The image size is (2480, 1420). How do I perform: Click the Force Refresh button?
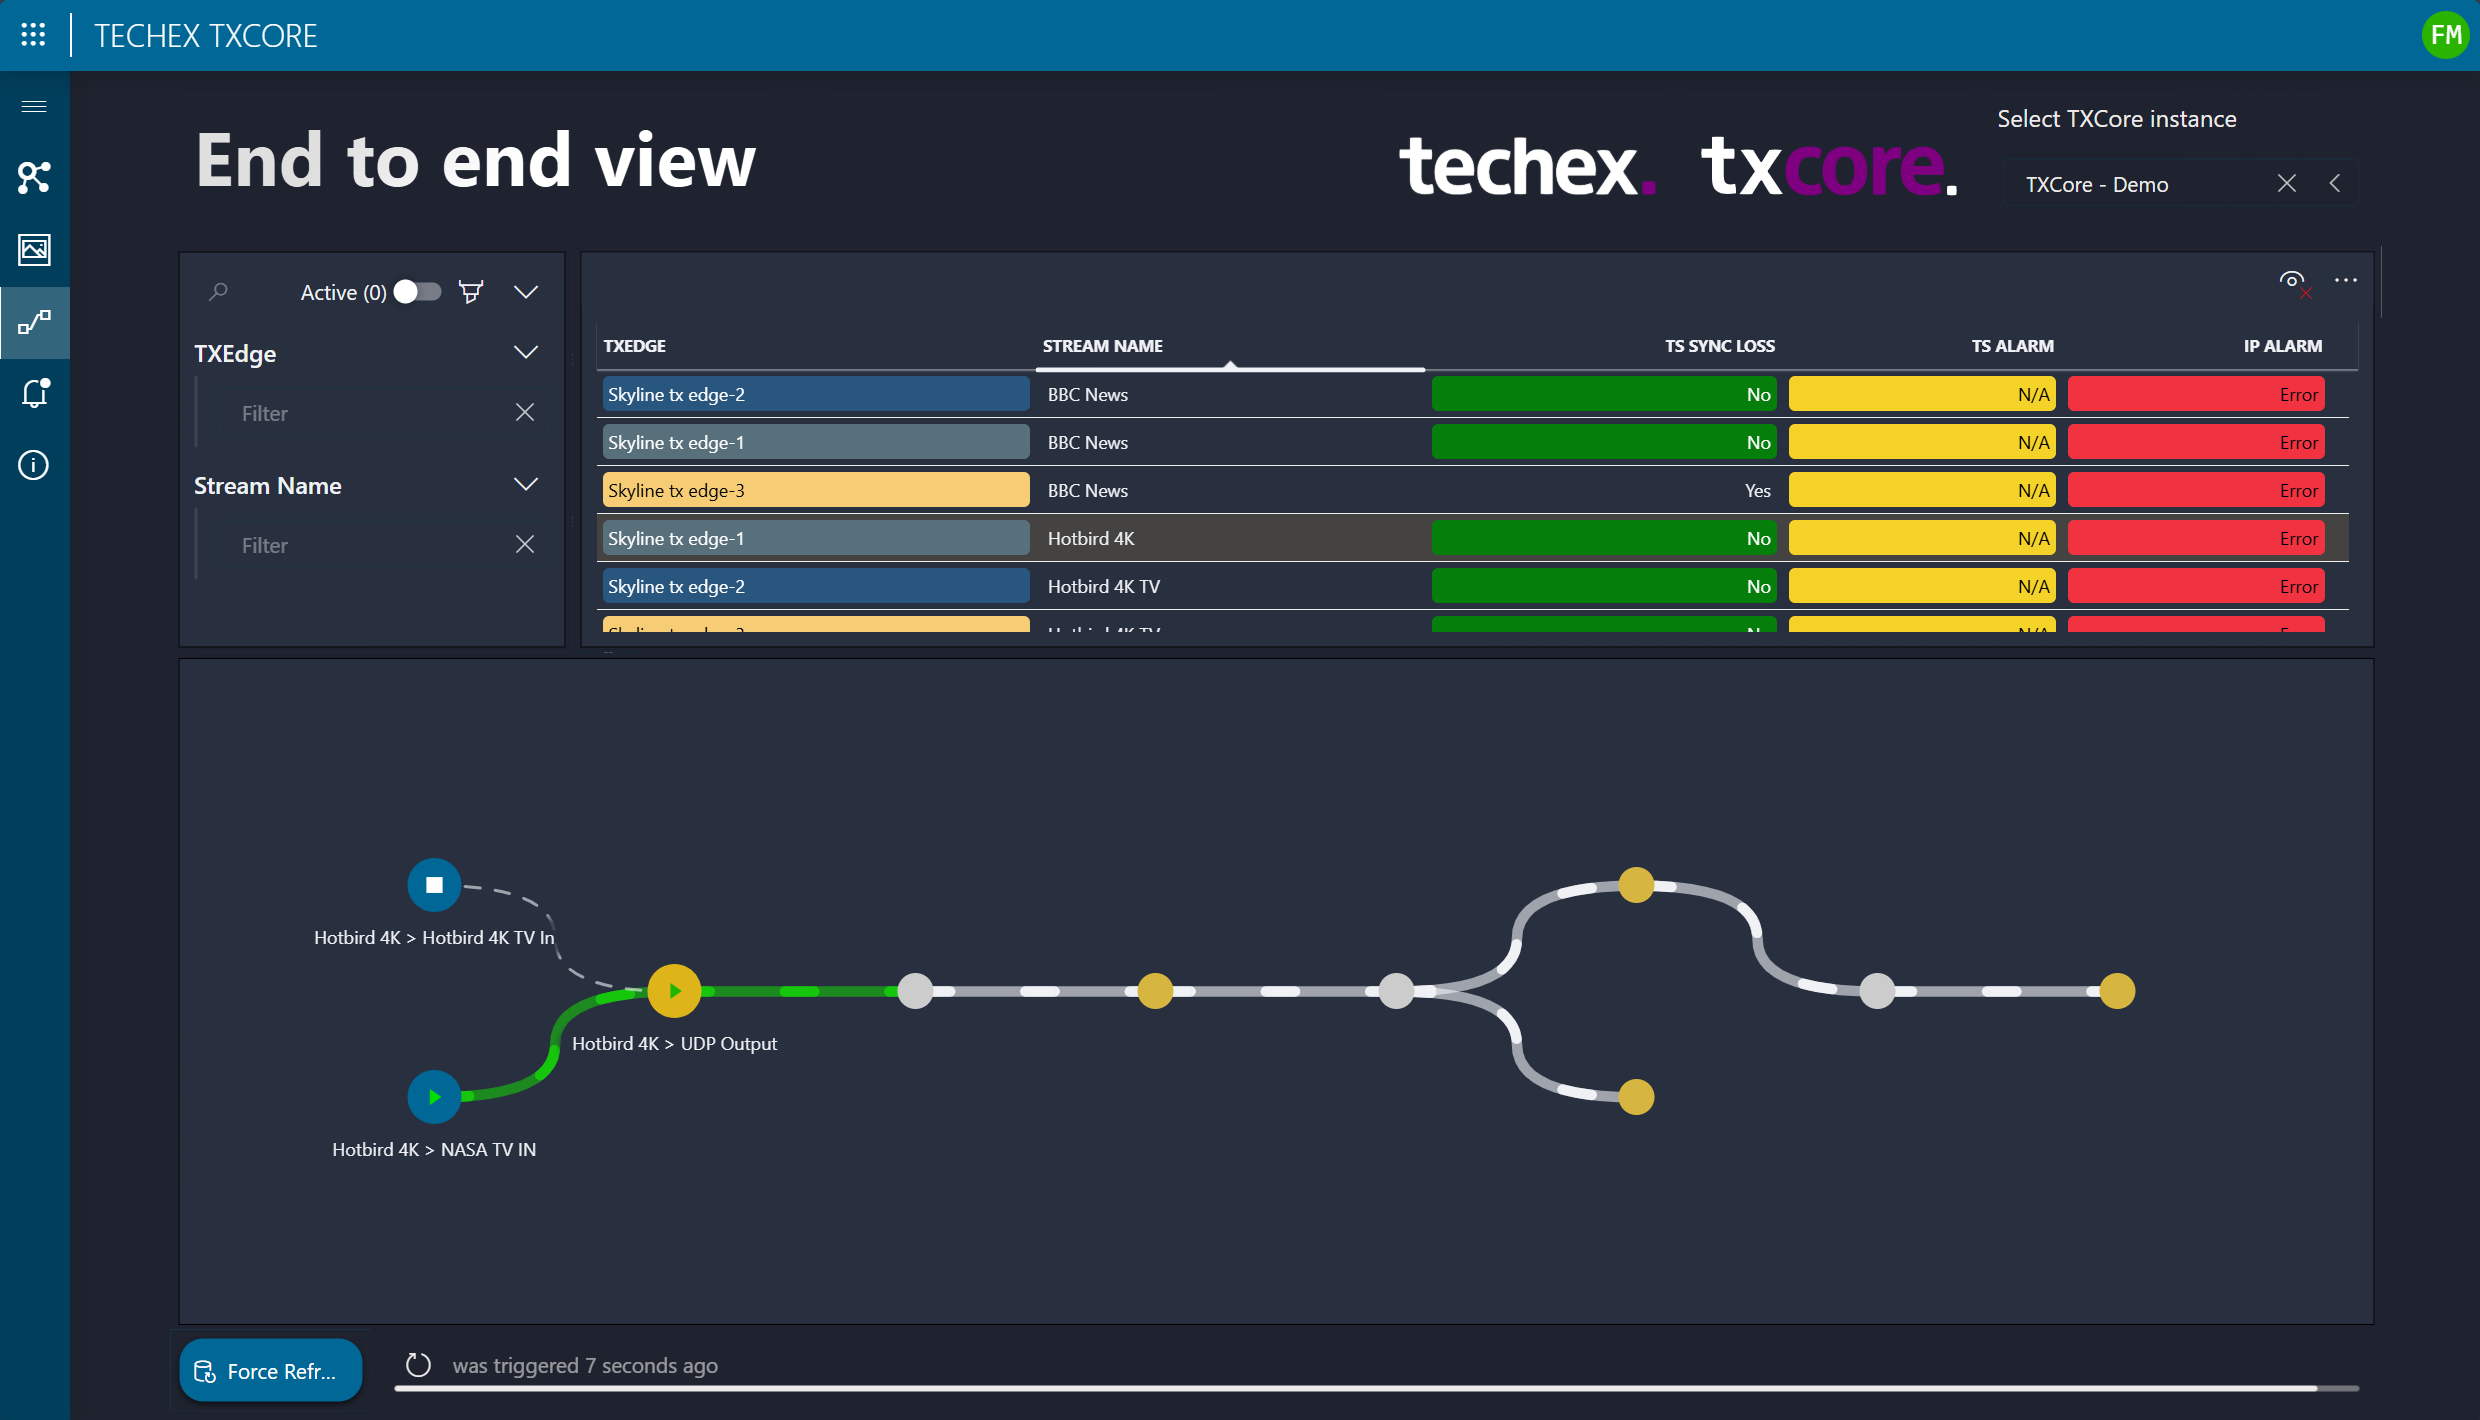coord(270,1370)
